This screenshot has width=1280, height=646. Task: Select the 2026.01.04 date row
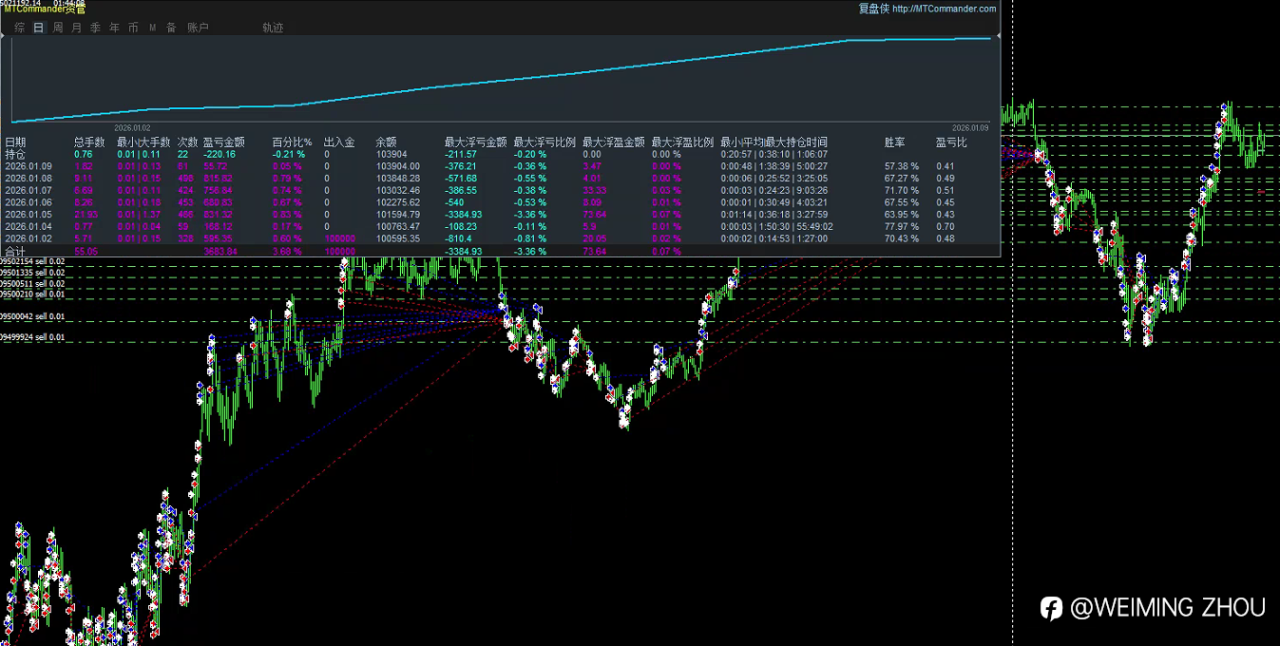pos(28,227)
